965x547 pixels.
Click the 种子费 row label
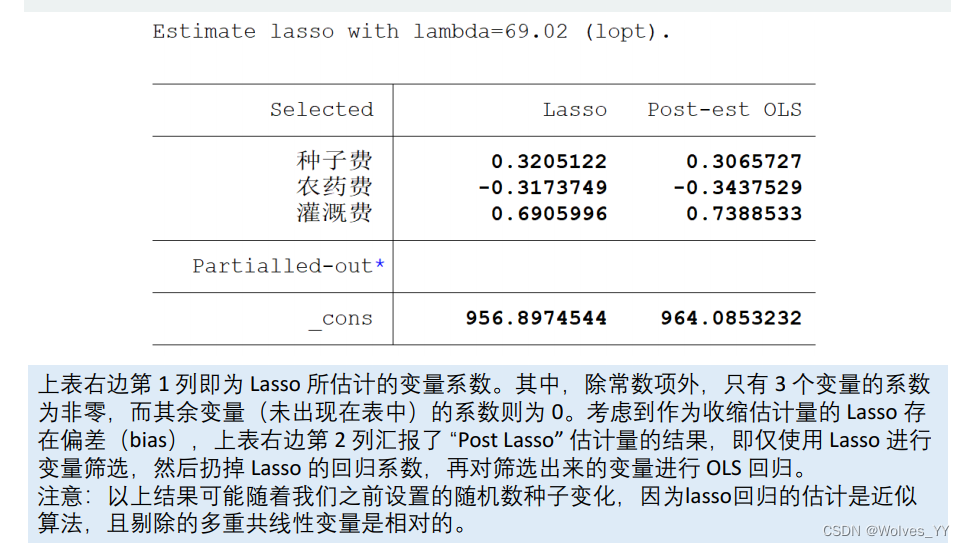click(x=334, y=161)
